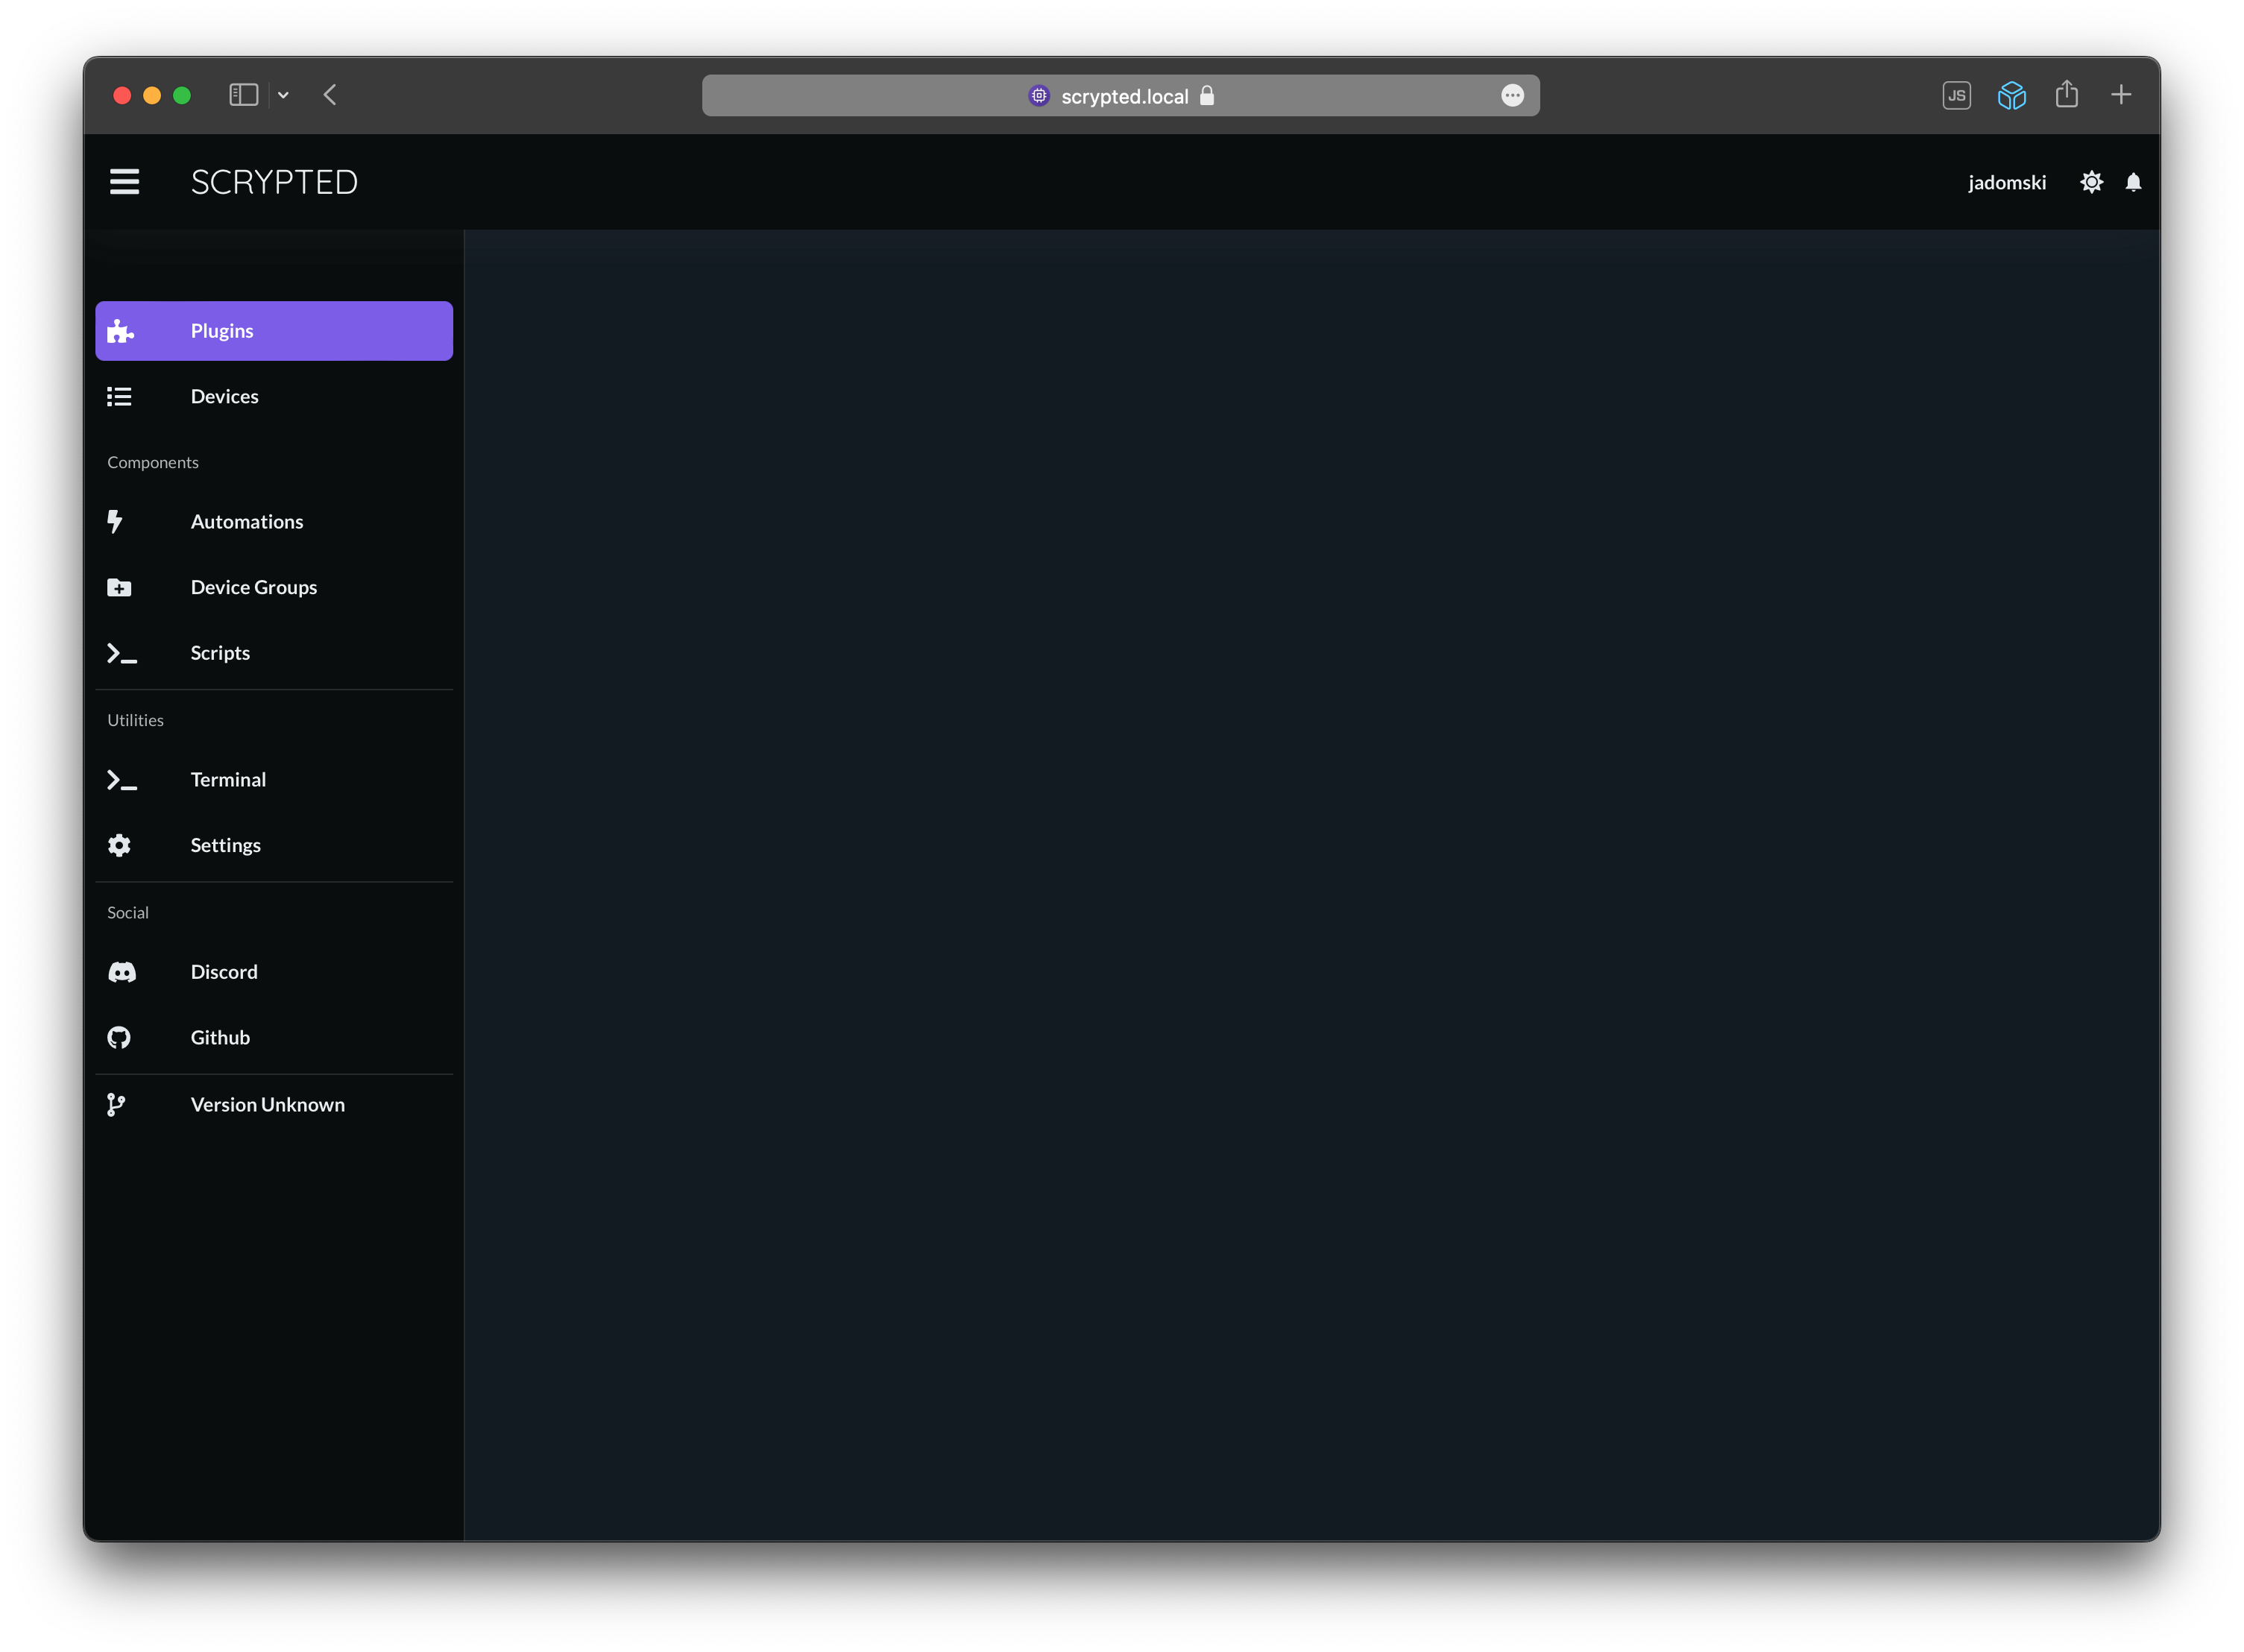Open page options ellipsis in address bar
The height and width of the screenshot is (1652, 2244).
(1512, 96)
